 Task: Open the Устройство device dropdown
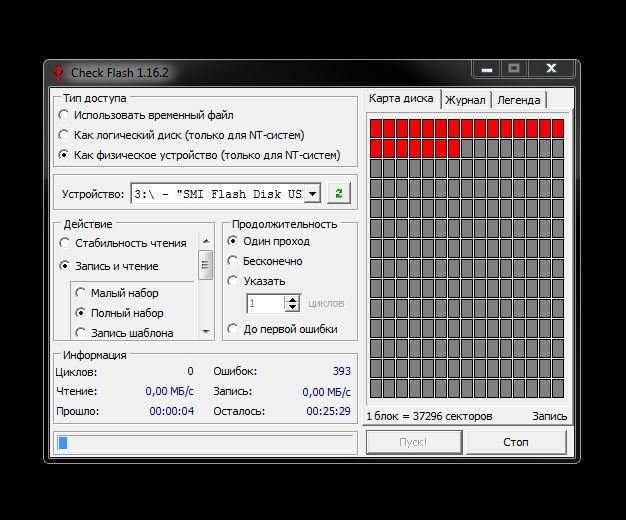click(313, 194)
